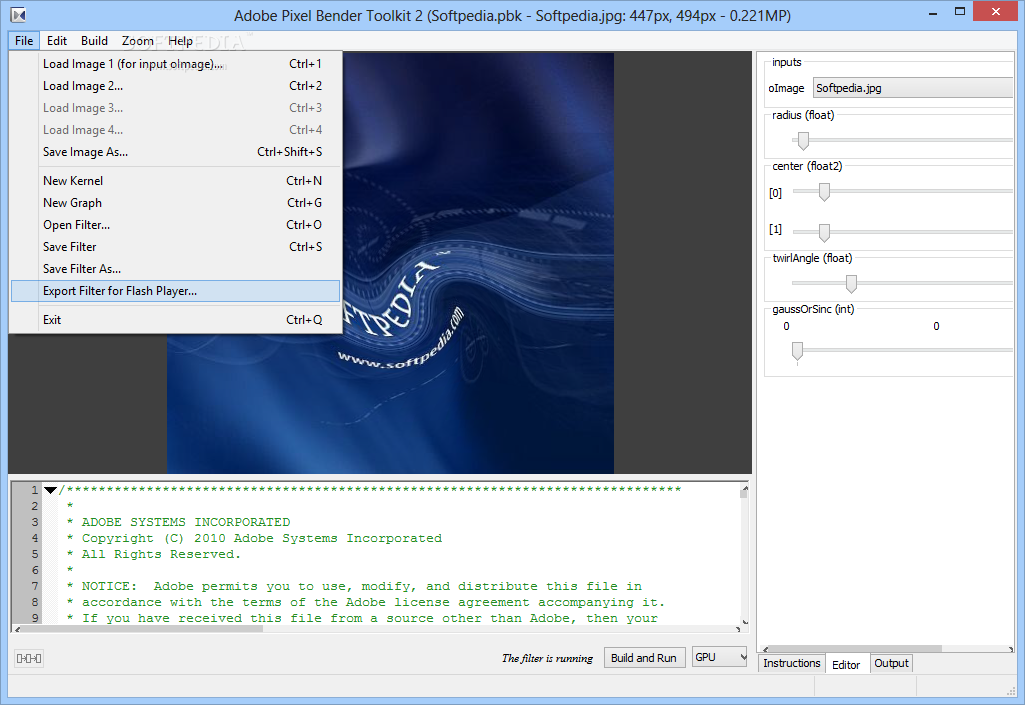
Task: Choose Save Filter As... entry
Action: pyautogui.click(x=175, y=269)
